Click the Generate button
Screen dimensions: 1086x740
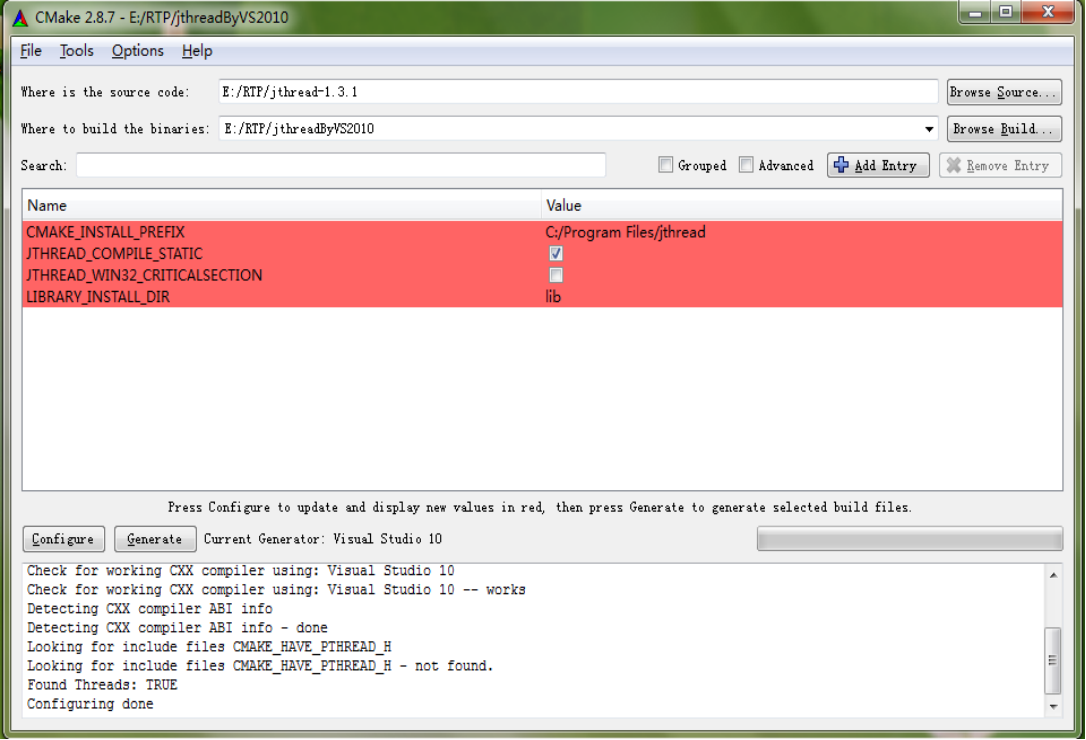pyautogui.click(x=154, y=539)
